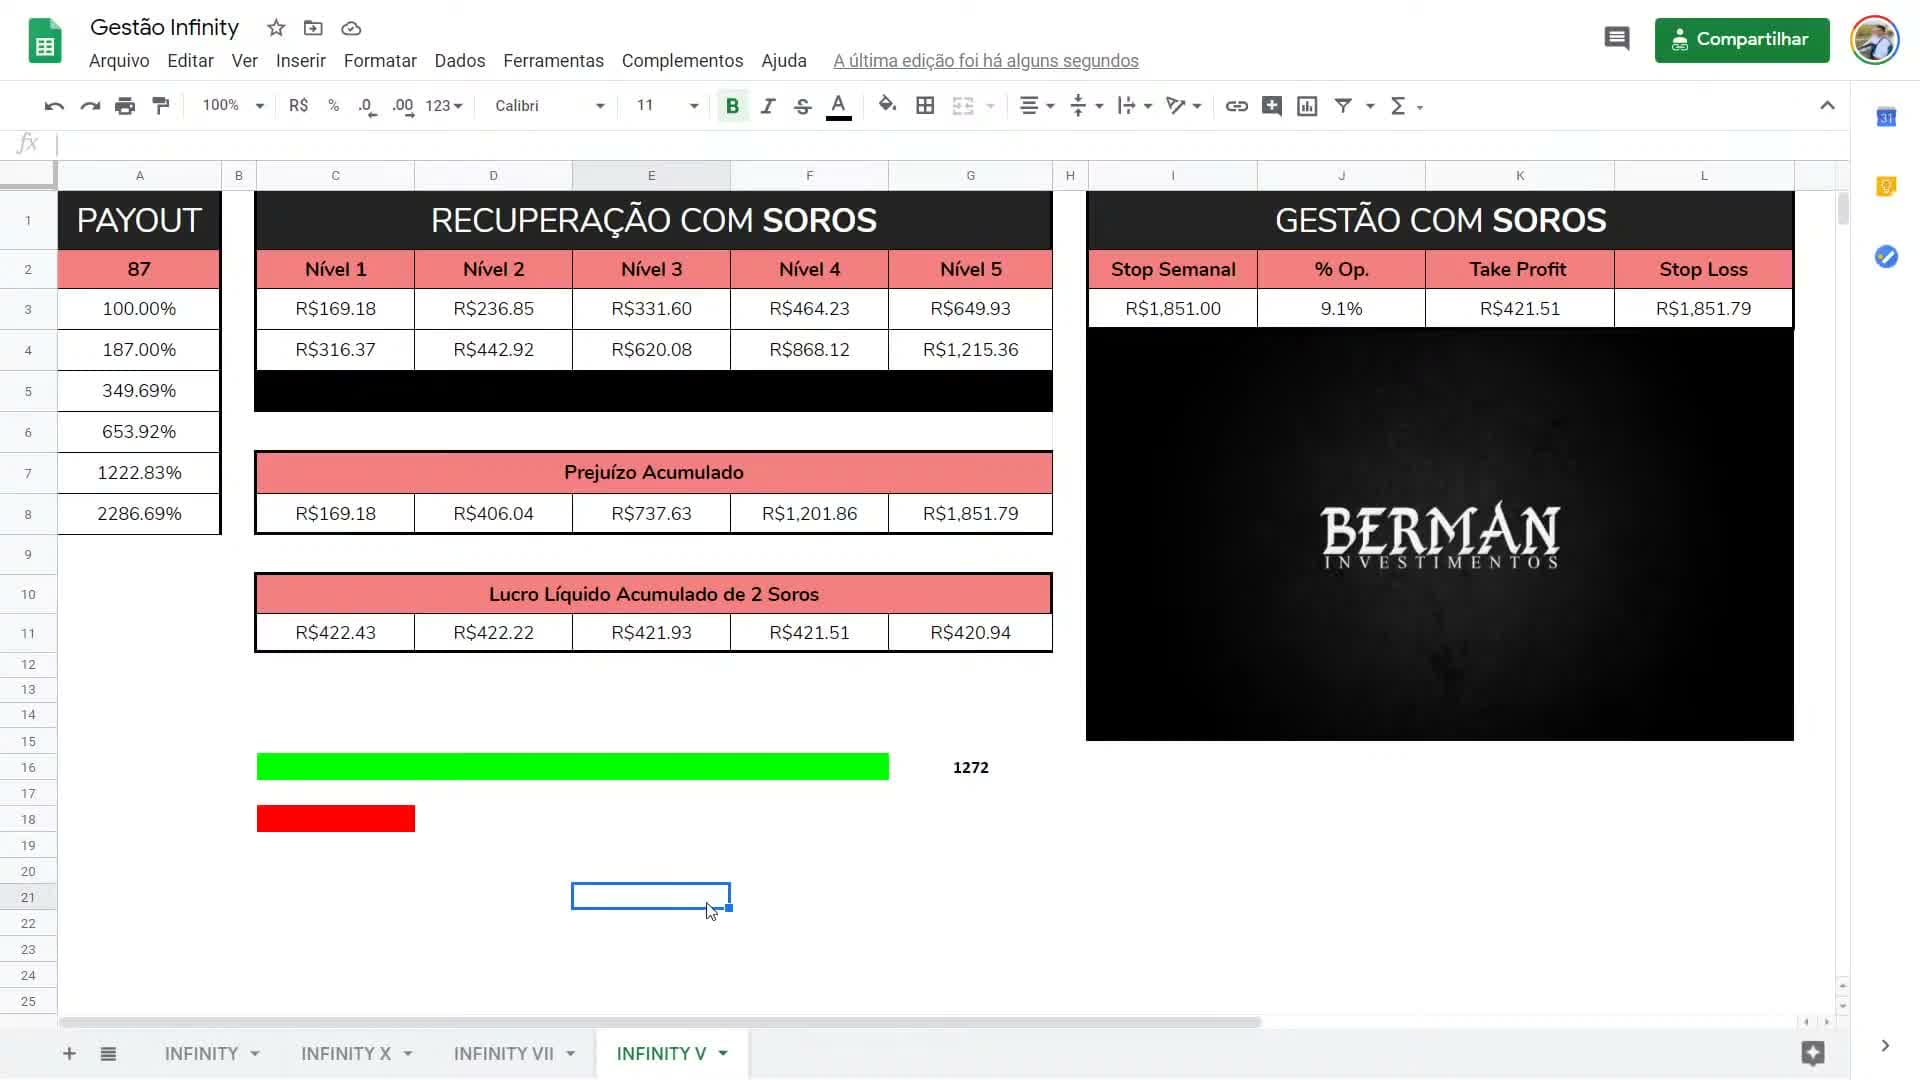Open horizontal align dropdown
This screenshot has width=1920, height=1080.
click(1036, 106)
